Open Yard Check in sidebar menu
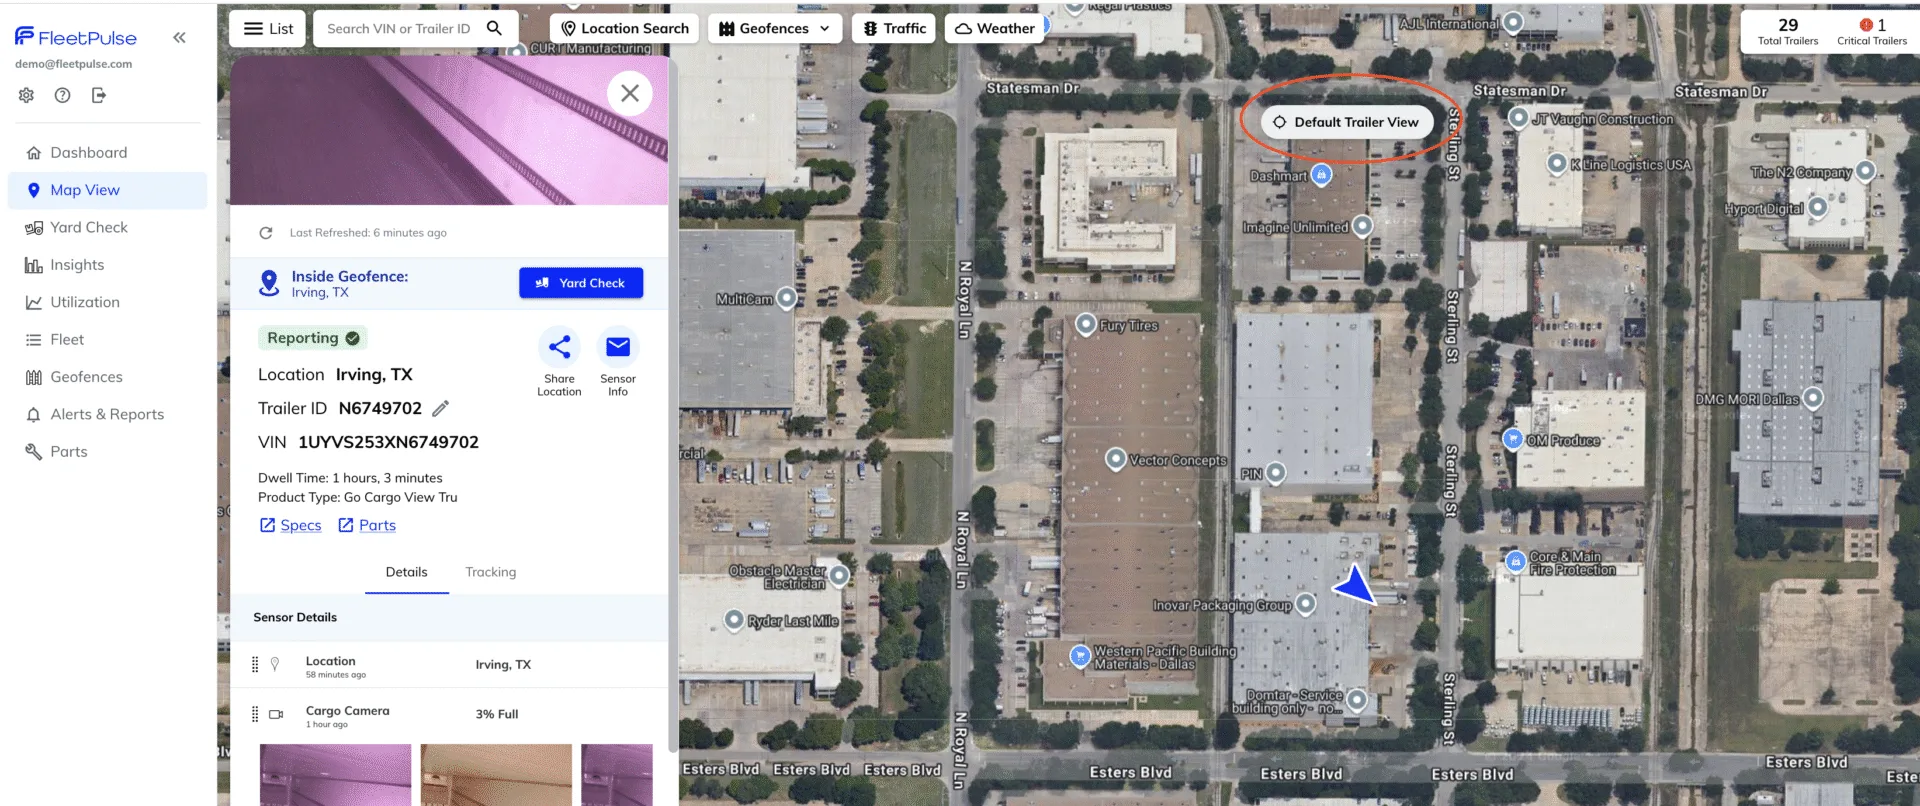 coord(89,227)
